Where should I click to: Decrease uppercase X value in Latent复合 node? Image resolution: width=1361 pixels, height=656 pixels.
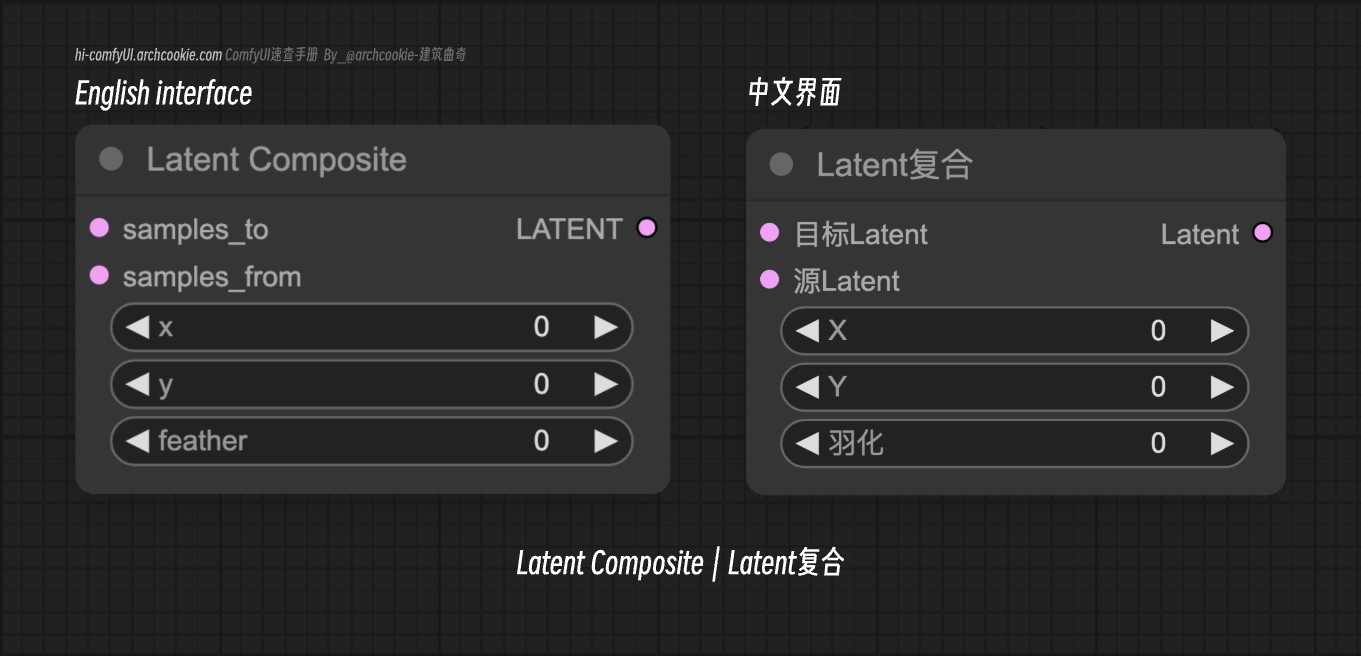(x=808, y=331)
